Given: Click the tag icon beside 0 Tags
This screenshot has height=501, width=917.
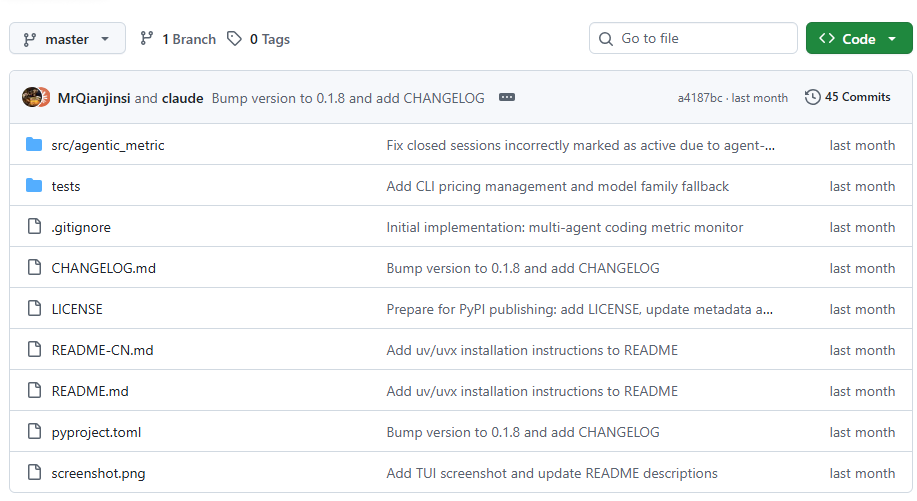Looking at the screenshot, I should [x=235, y=39].
